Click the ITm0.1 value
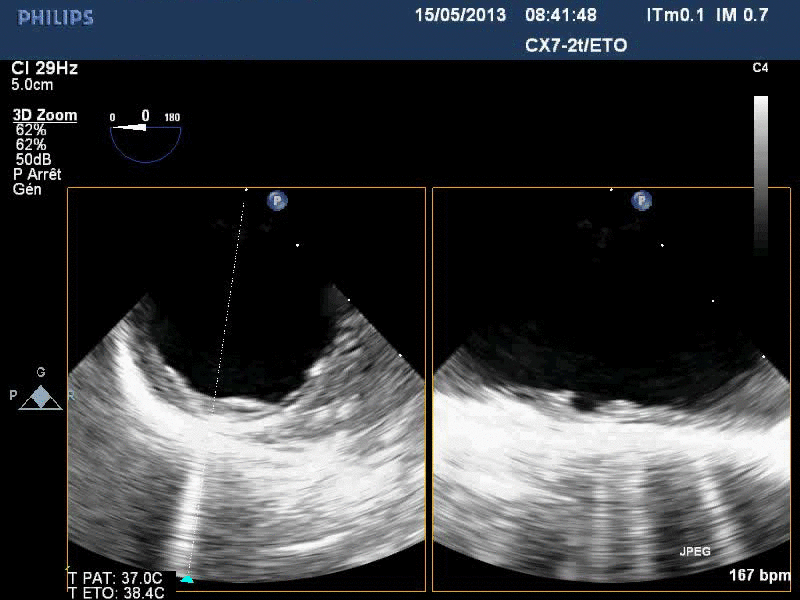 click(x=675, y=15)
